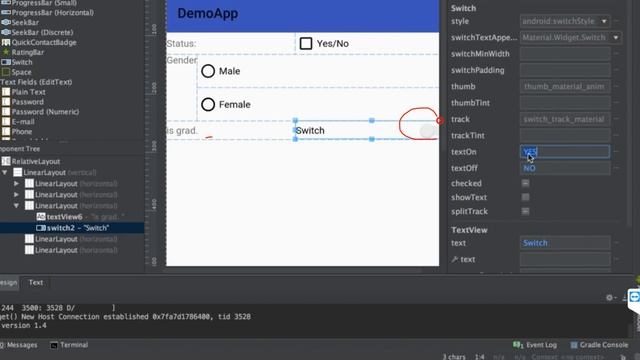
Task: Click the Gradle Console icon
Action: [574, 345]
